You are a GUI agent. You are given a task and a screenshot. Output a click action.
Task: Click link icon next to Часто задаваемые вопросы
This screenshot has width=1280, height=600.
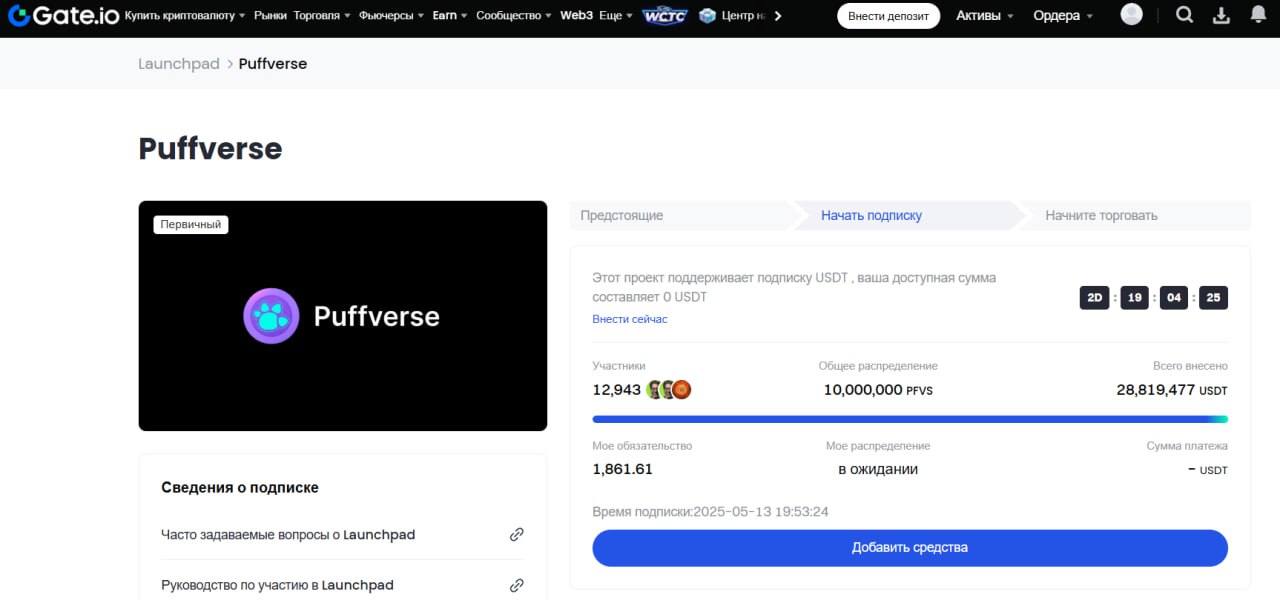point(517,534)
